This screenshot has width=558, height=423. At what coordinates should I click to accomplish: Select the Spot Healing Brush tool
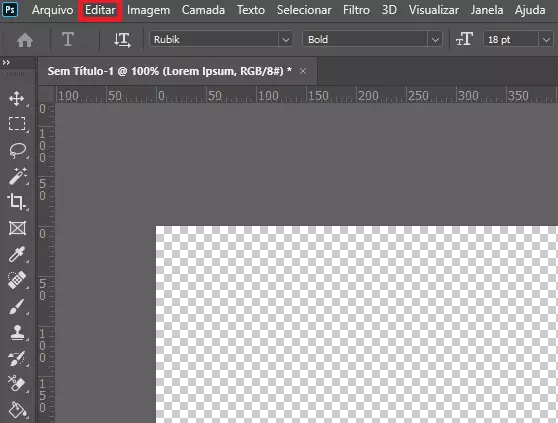click(x=17, y=280)
